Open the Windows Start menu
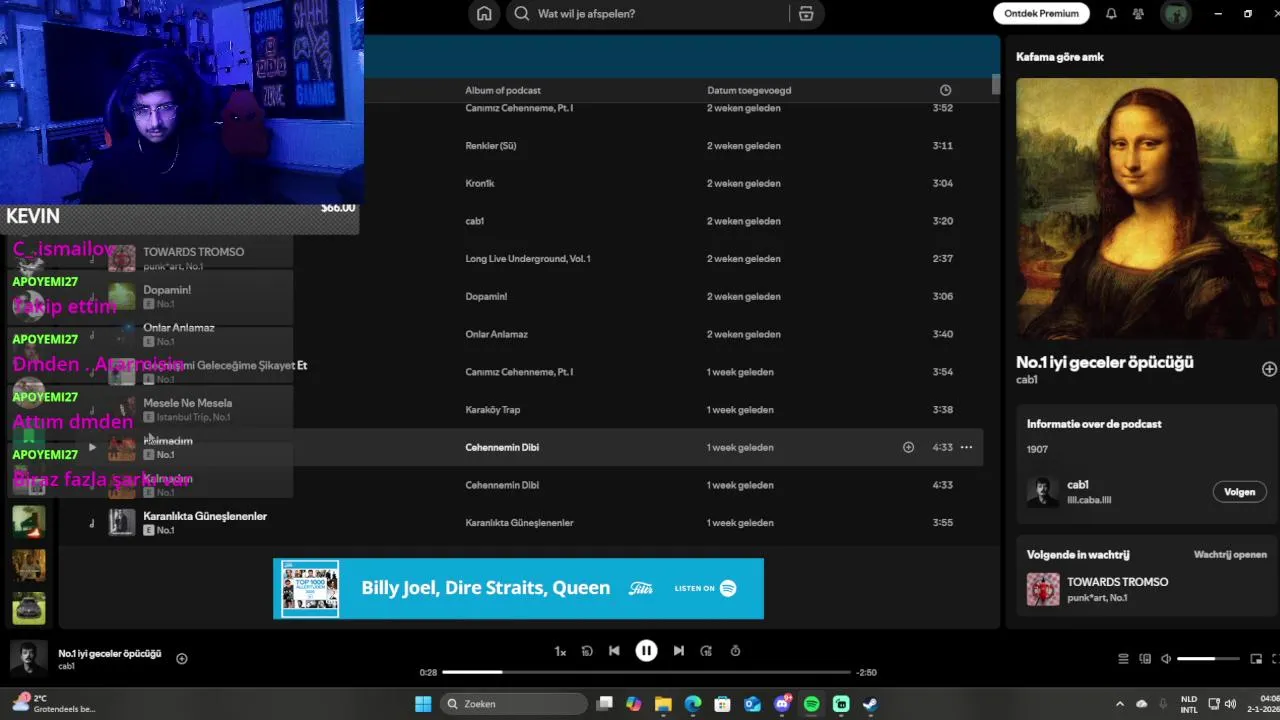Image resolution: width=1280 pixels, height=720 pixels. pyautogui.click(x=423, y=704)
